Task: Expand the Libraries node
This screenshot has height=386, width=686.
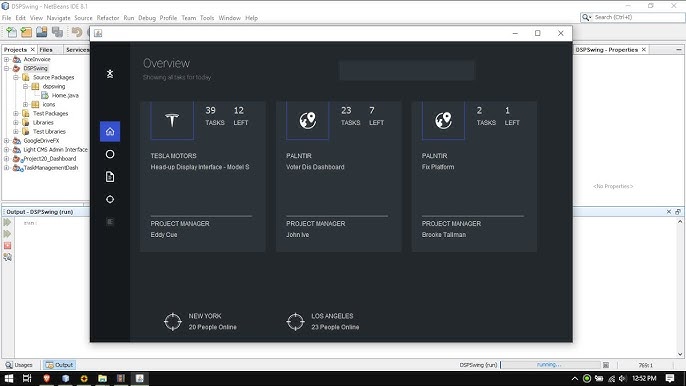Action: tap(16, 123)
